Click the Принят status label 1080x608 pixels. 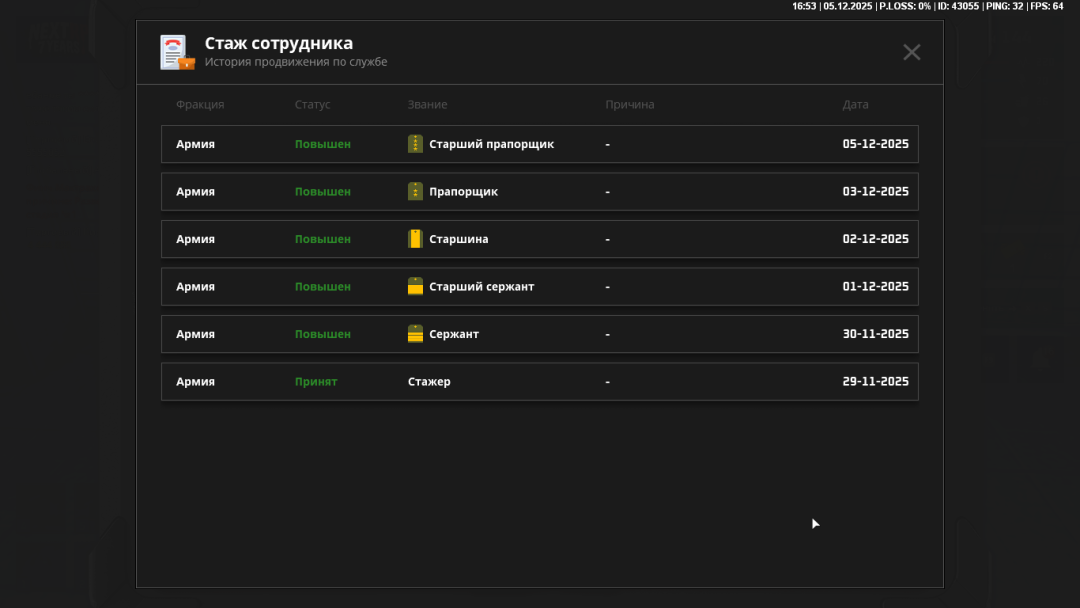pyautogui.click(x=315, y=382)
